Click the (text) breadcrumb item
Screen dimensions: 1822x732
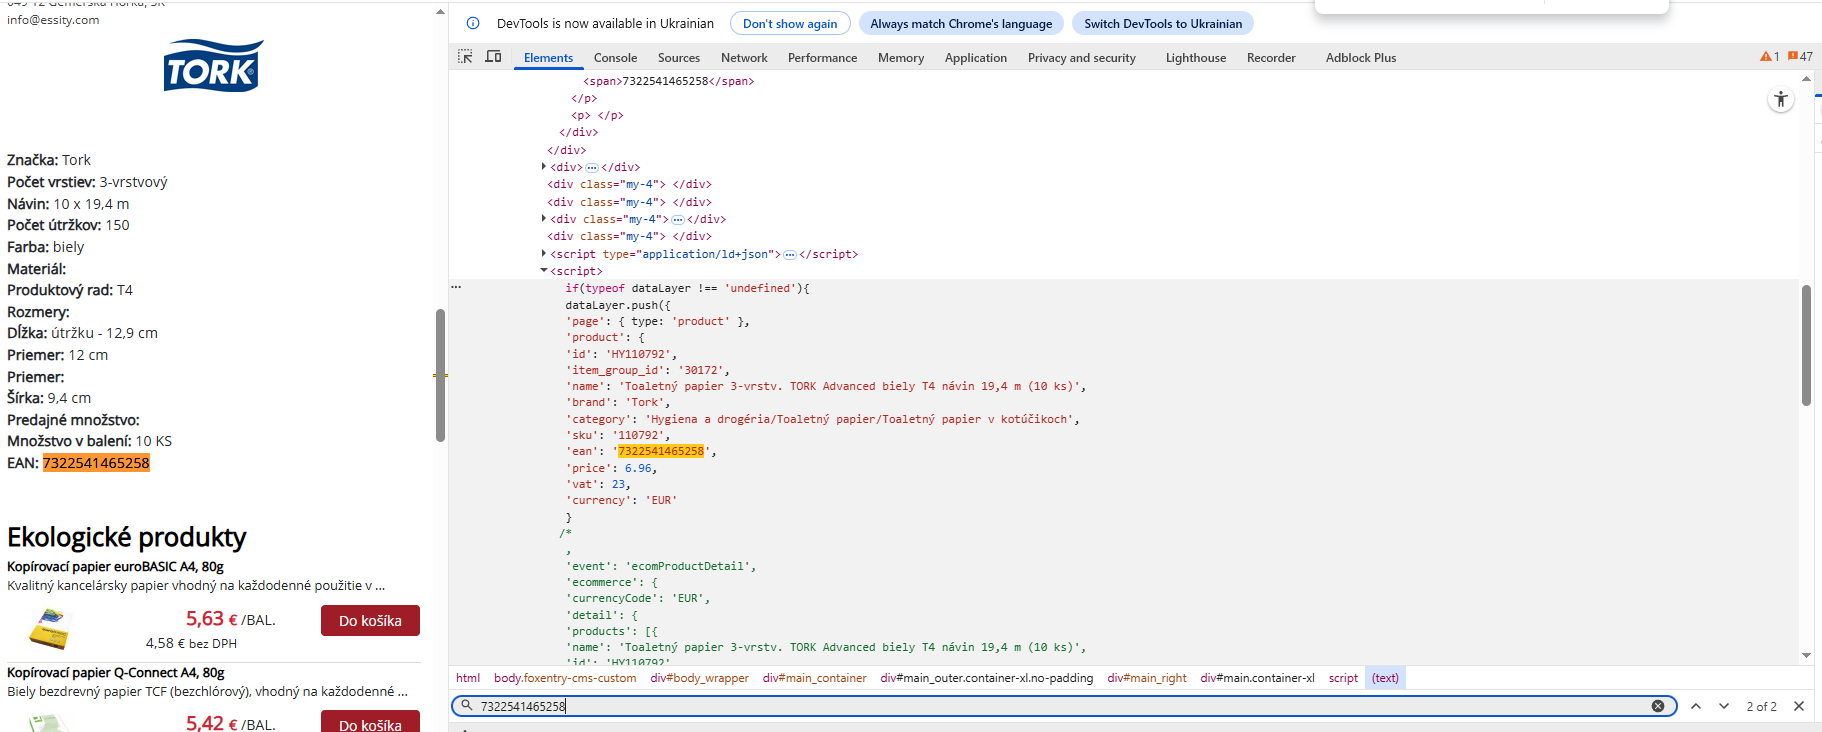(1385, 678)
